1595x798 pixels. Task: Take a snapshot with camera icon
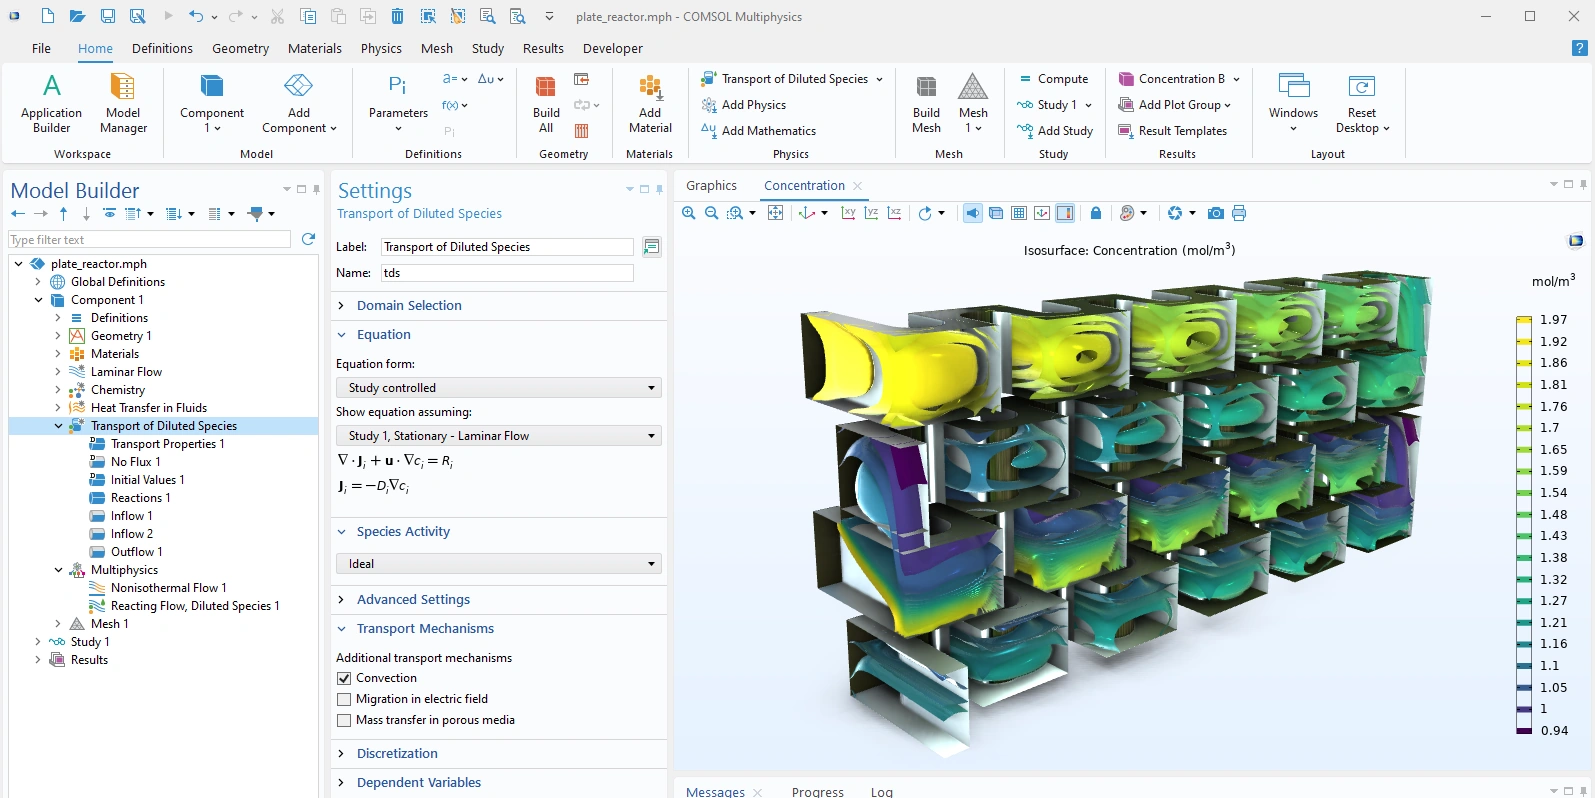[x=1215, y=213]
